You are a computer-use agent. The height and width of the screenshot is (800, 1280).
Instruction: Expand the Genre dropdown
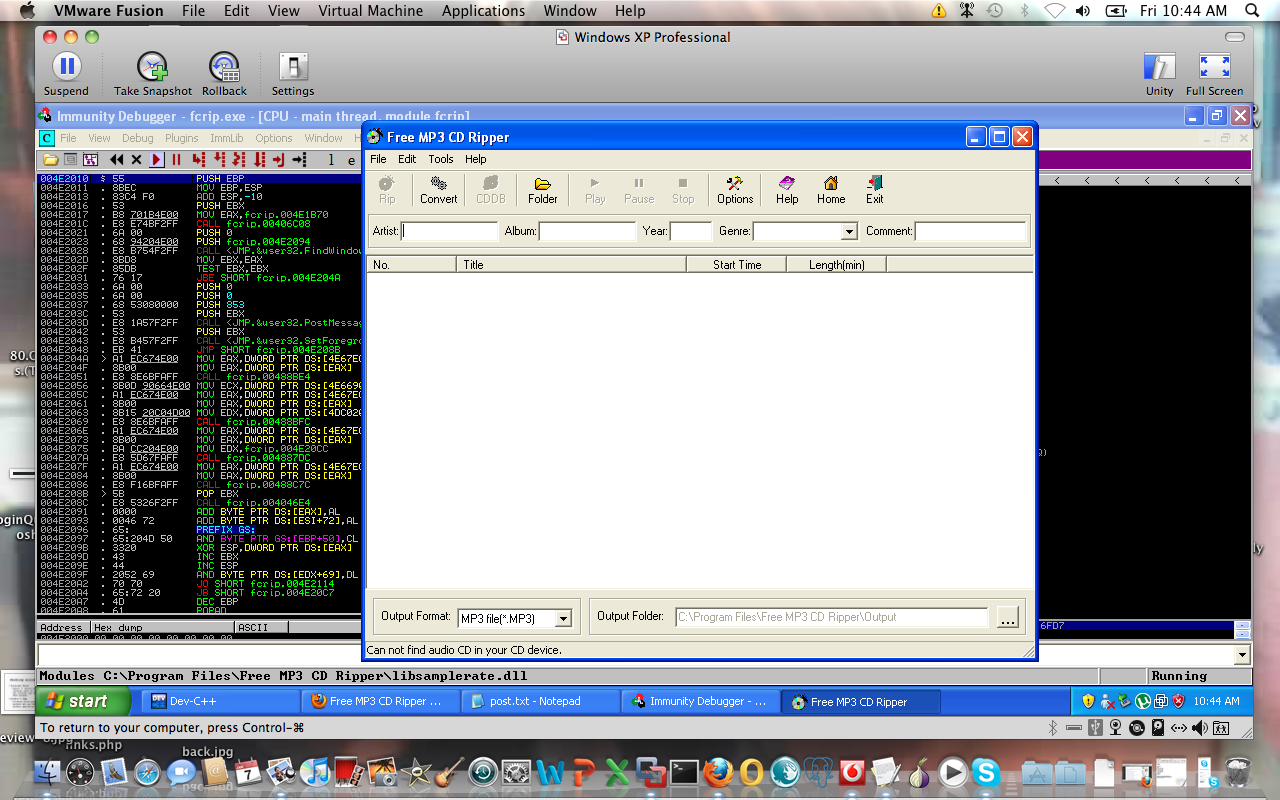coord(849,232)
